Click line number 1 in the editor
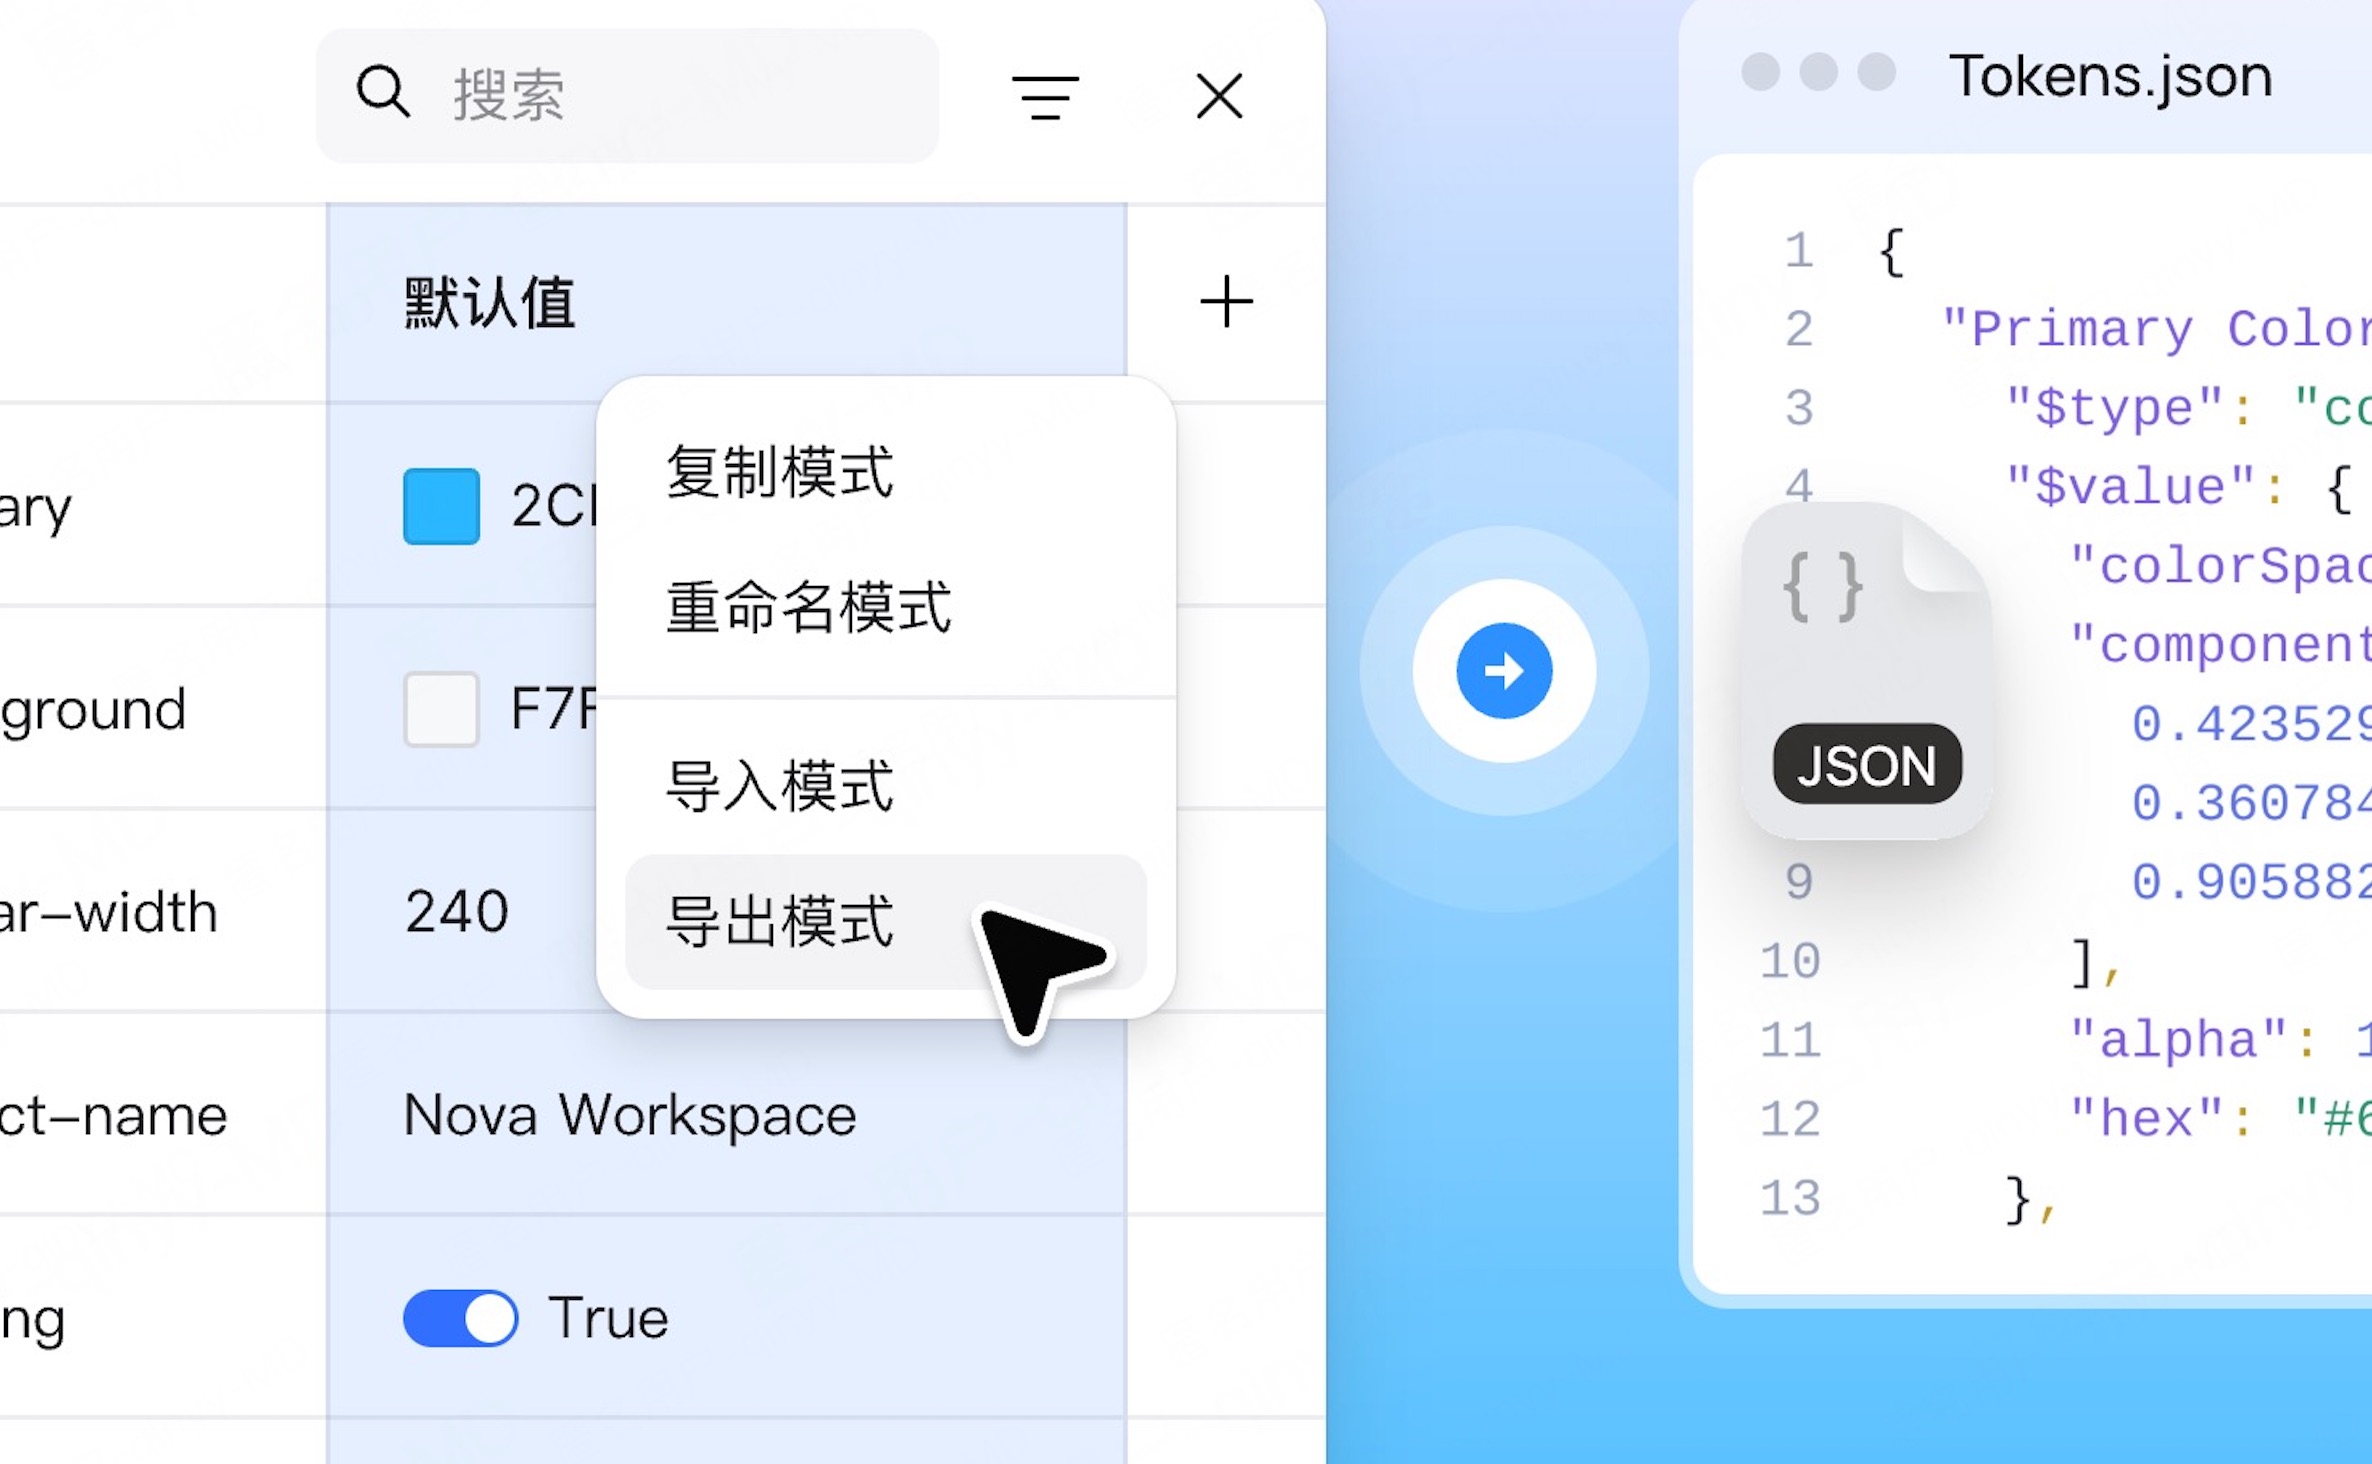The width and height of the screenshot is (2372, 1464). click(1799, 250)
